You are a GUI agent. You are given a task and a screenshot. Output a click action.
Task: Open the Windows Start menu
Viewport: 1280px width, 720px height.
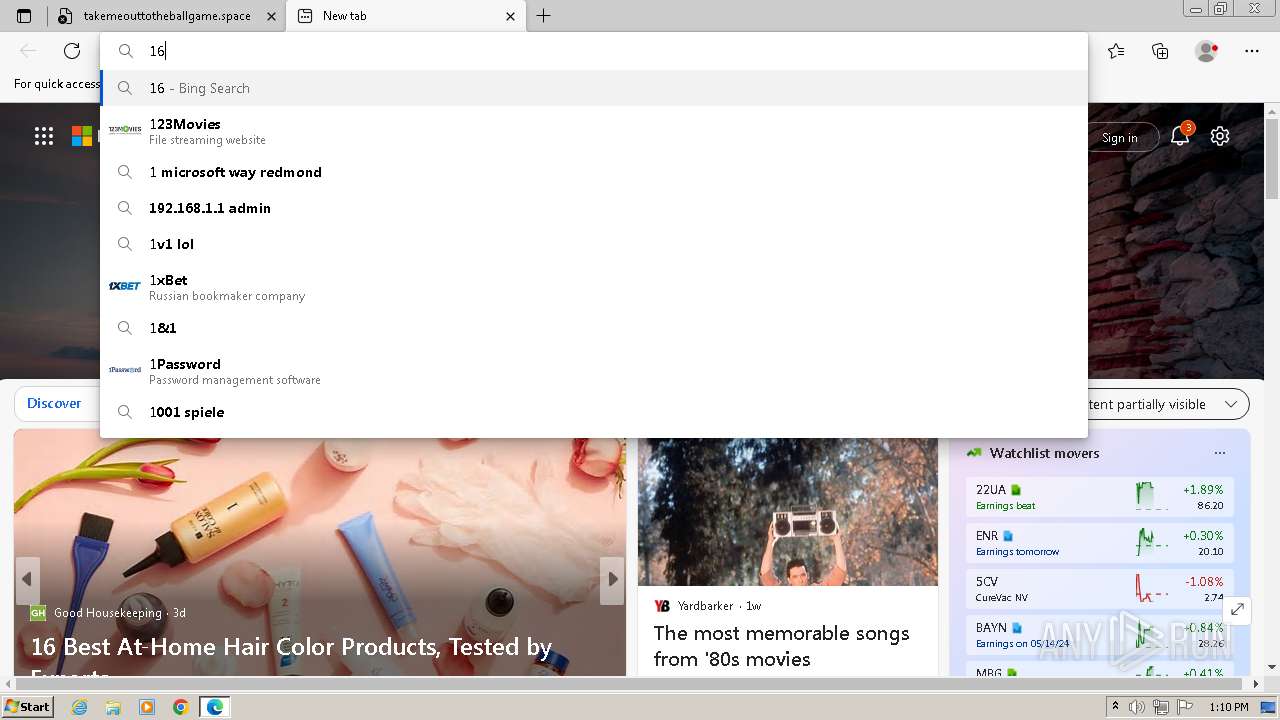click(x=27, y=707)
